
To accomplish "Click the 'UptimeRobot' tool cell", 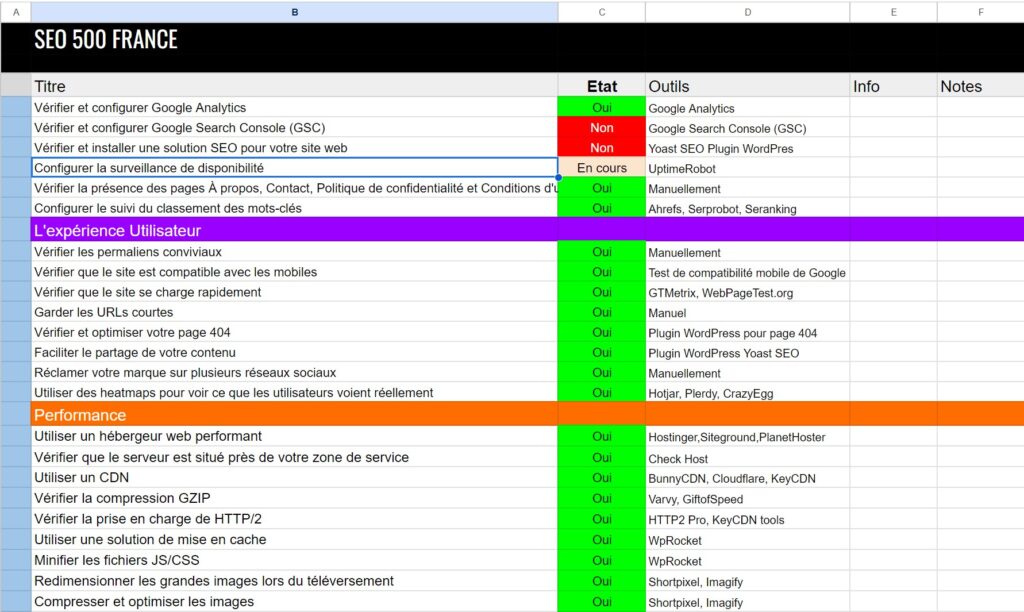I will tap(747, 169).
